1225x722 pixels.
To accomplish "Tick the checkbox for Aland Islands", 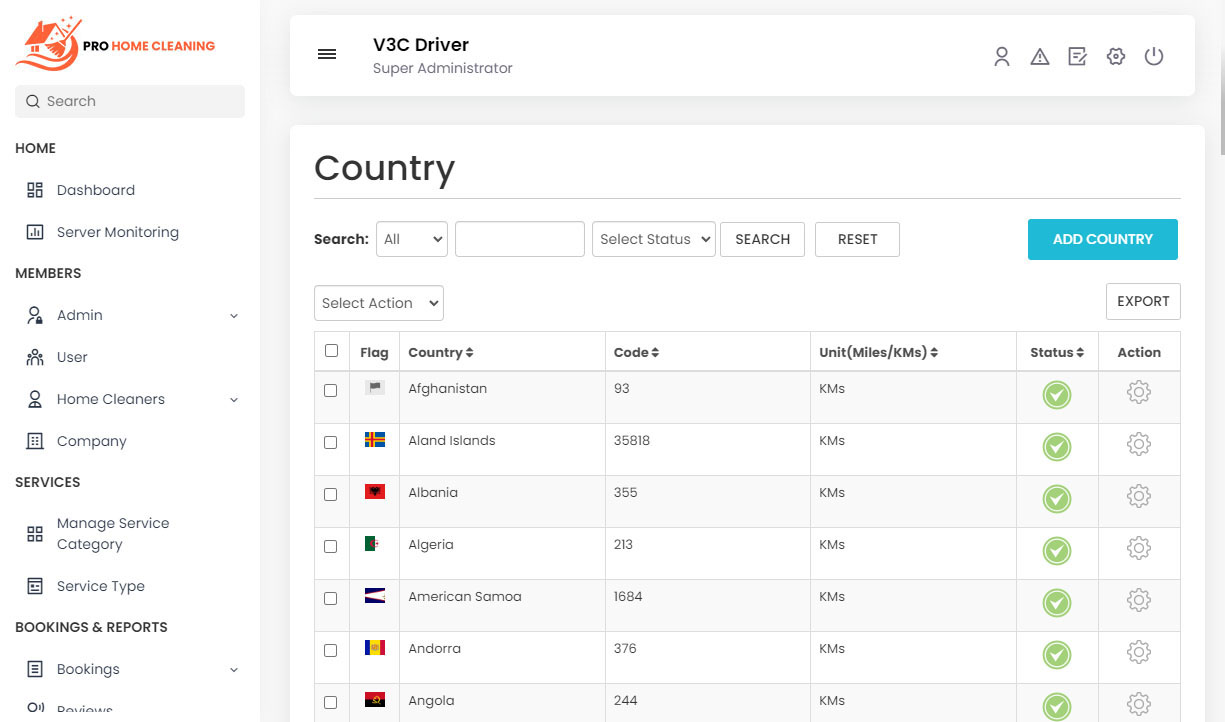I will [x=331, y=442].
